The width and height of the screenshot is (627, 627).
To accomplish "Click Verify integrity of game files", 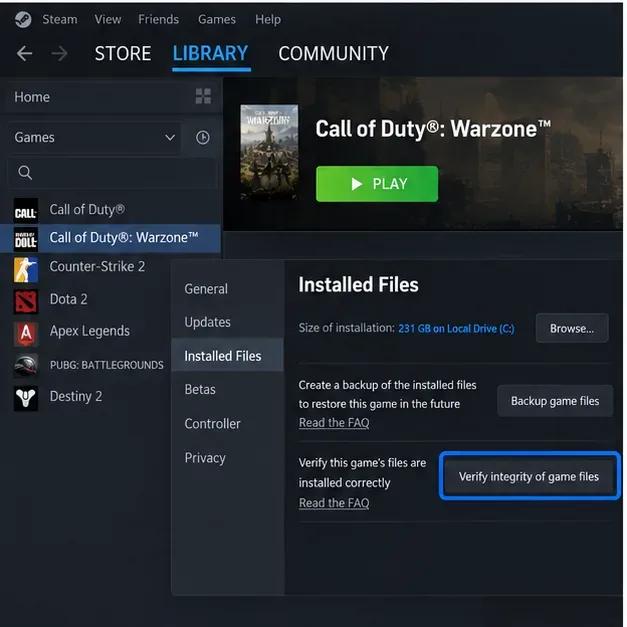I will (529, 477).
